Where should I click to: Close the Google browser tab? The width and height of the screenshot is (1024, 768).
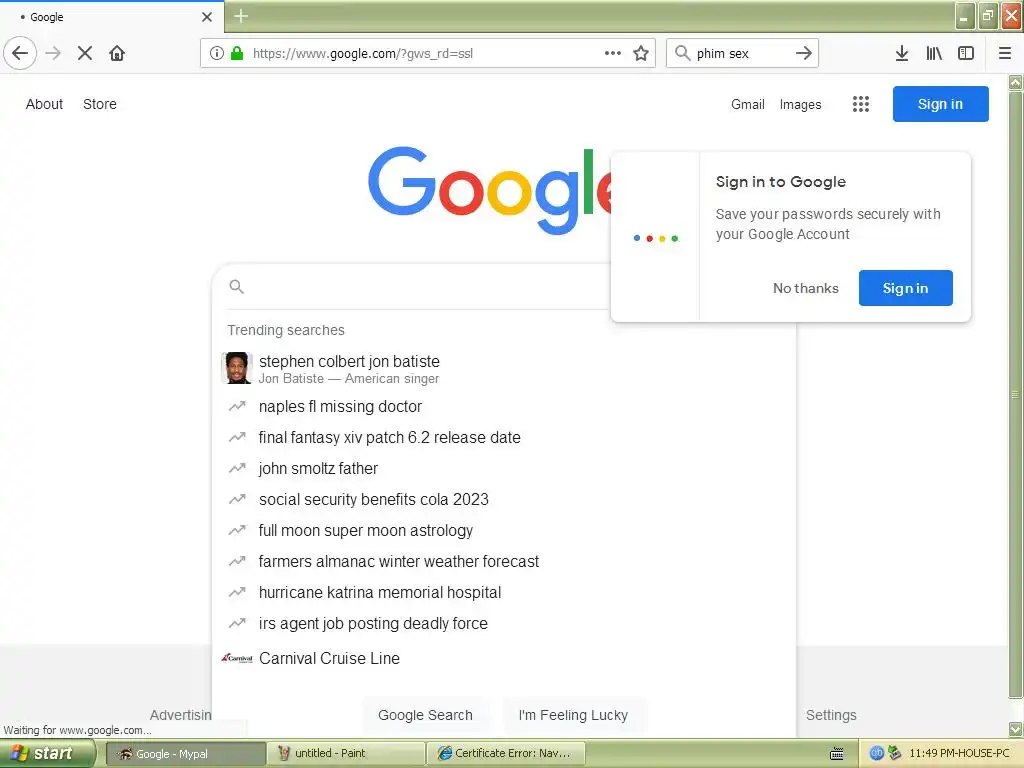(x=207, y=17)
